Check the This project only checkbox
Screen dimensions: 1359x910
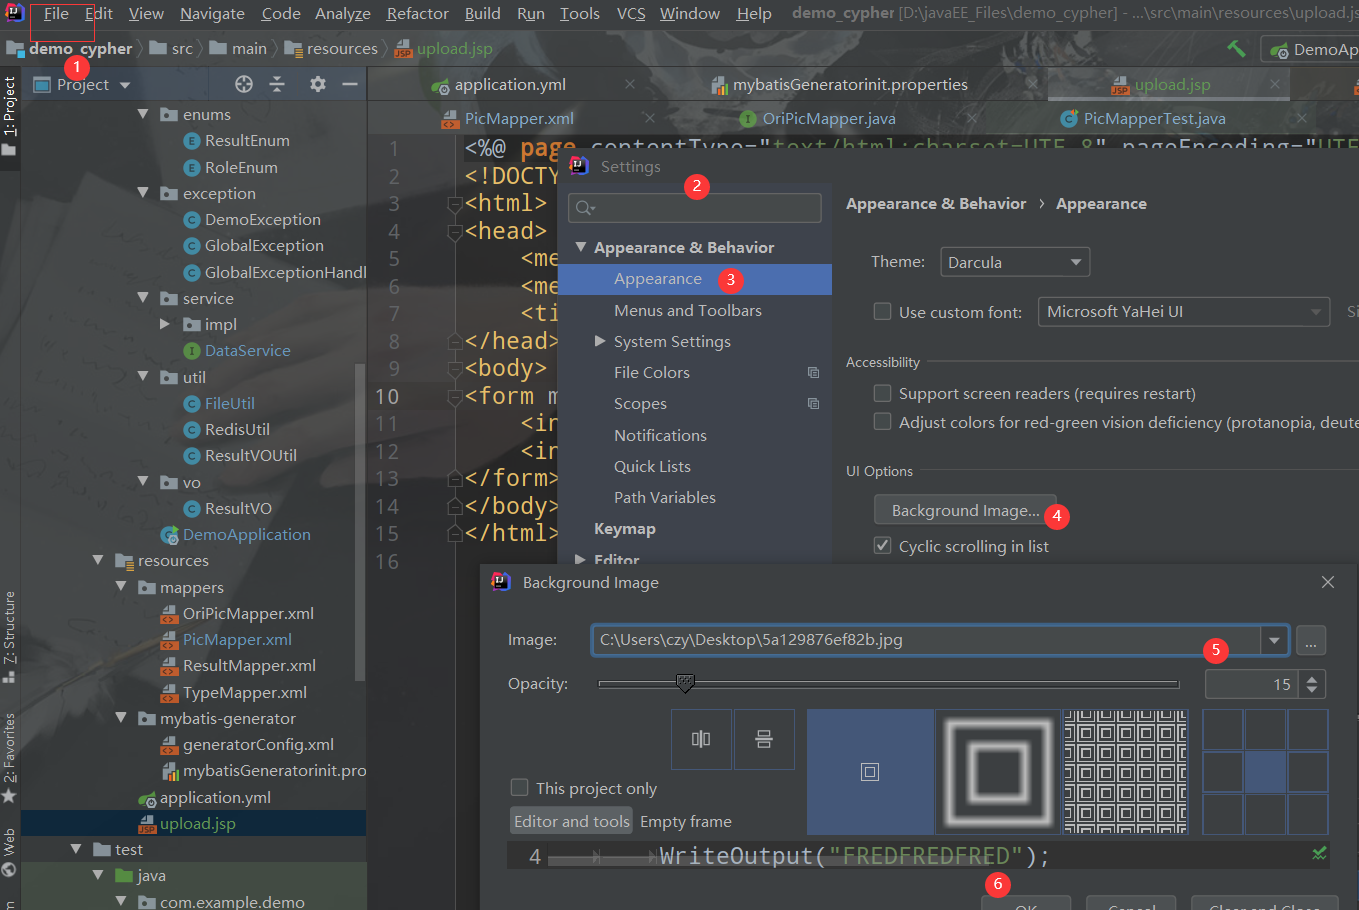pos(519,787)
